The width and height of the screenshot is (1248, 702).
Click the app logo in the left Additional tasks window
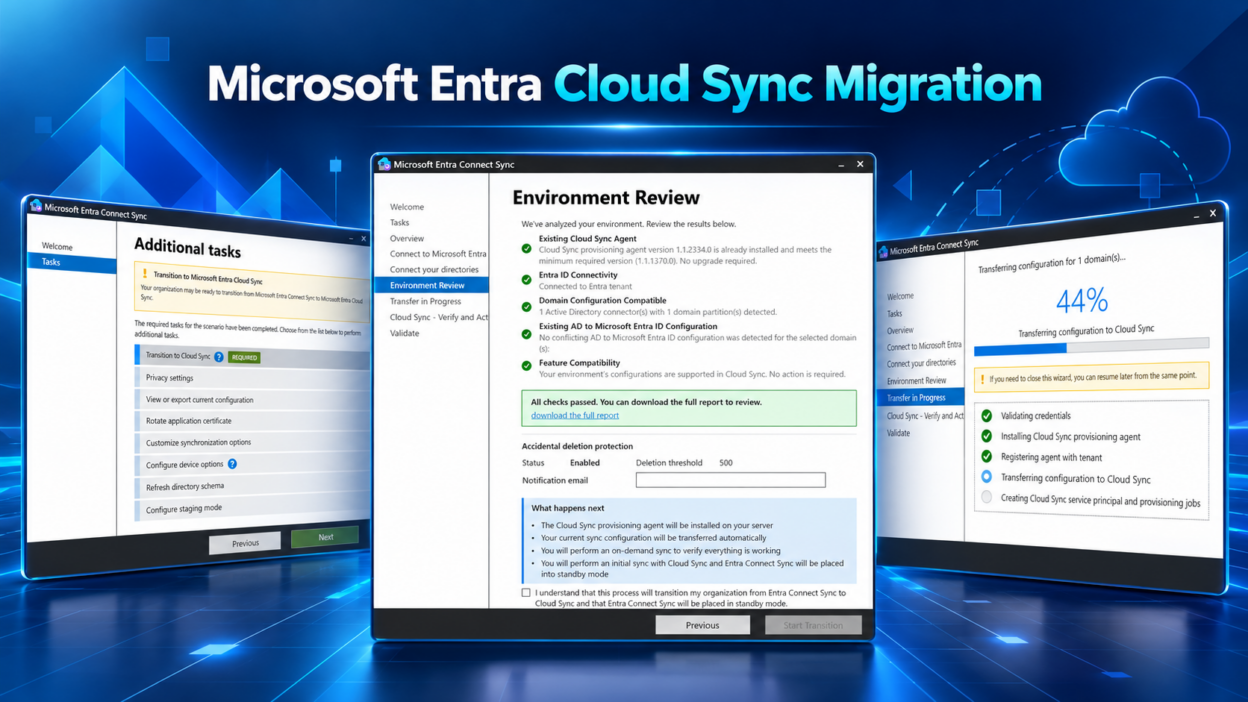point(36,206)
